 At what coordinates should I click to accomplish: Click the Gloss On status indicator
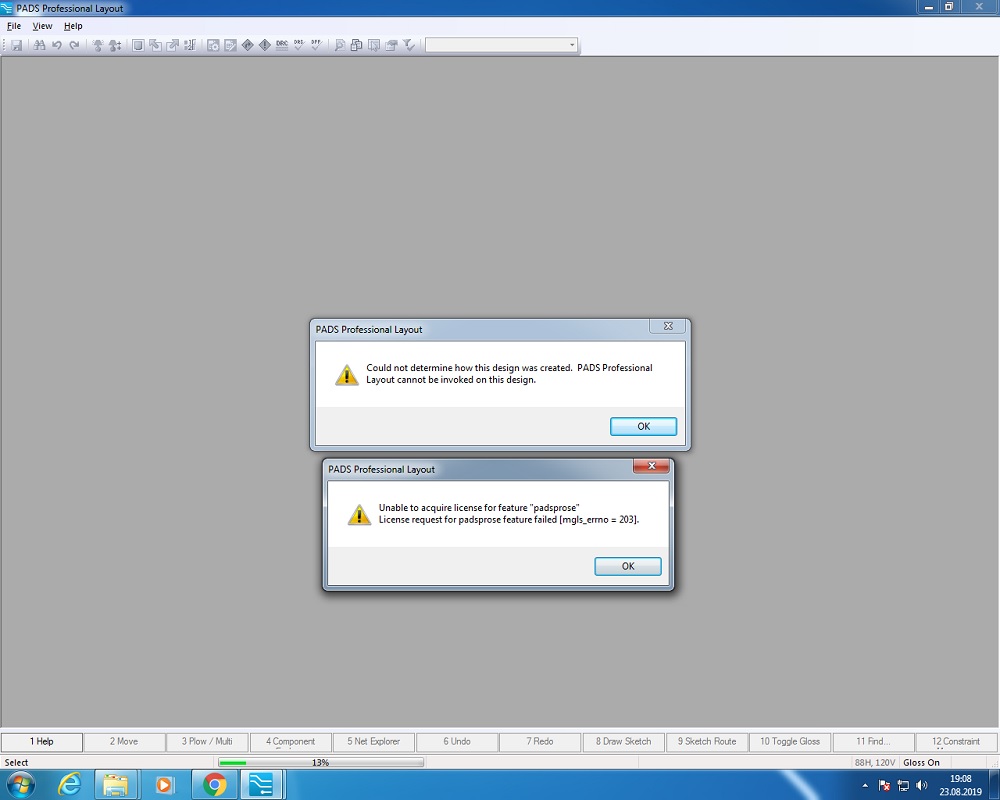click(x=921, y=763)
